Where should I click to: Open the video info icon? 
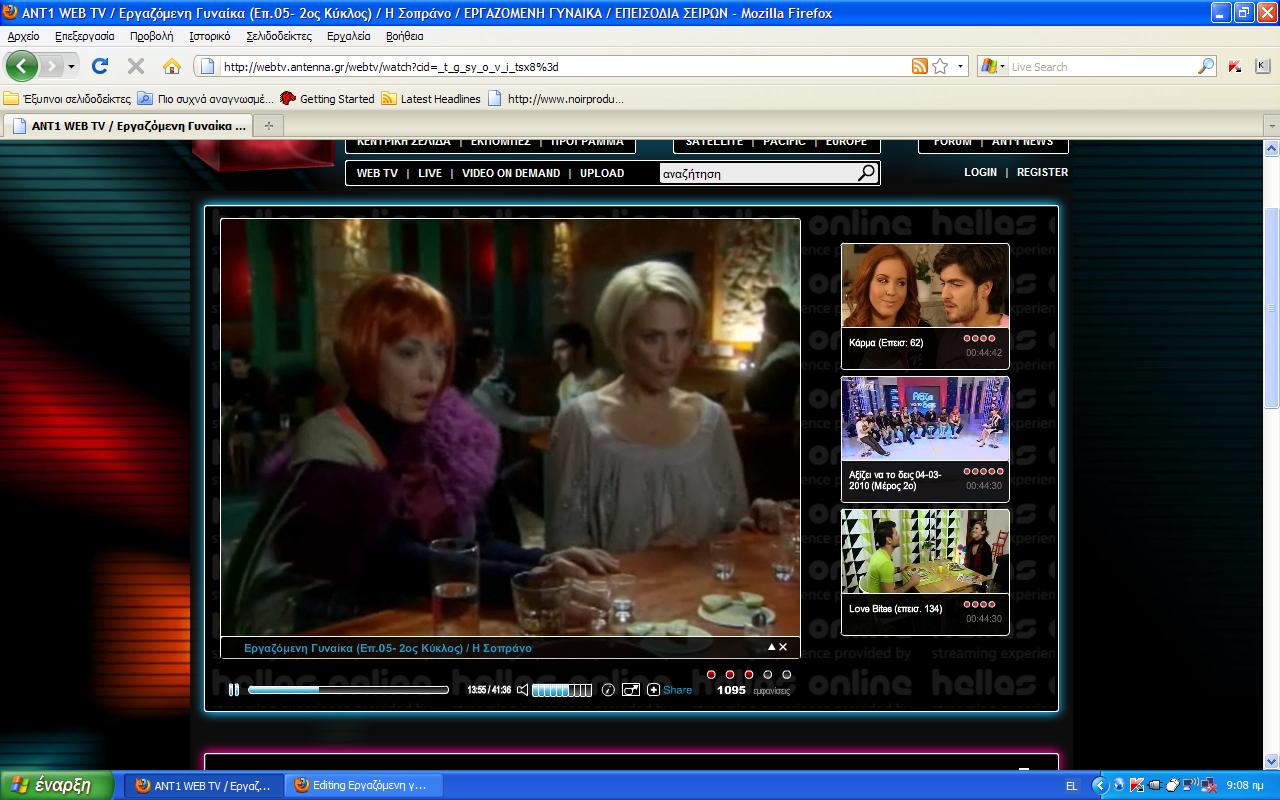click(x=608, y=690)
